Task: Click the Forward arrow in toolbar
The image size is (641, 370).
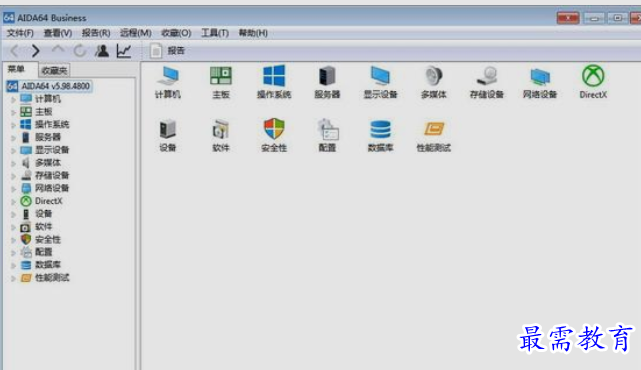Action: tap(36, 51)
